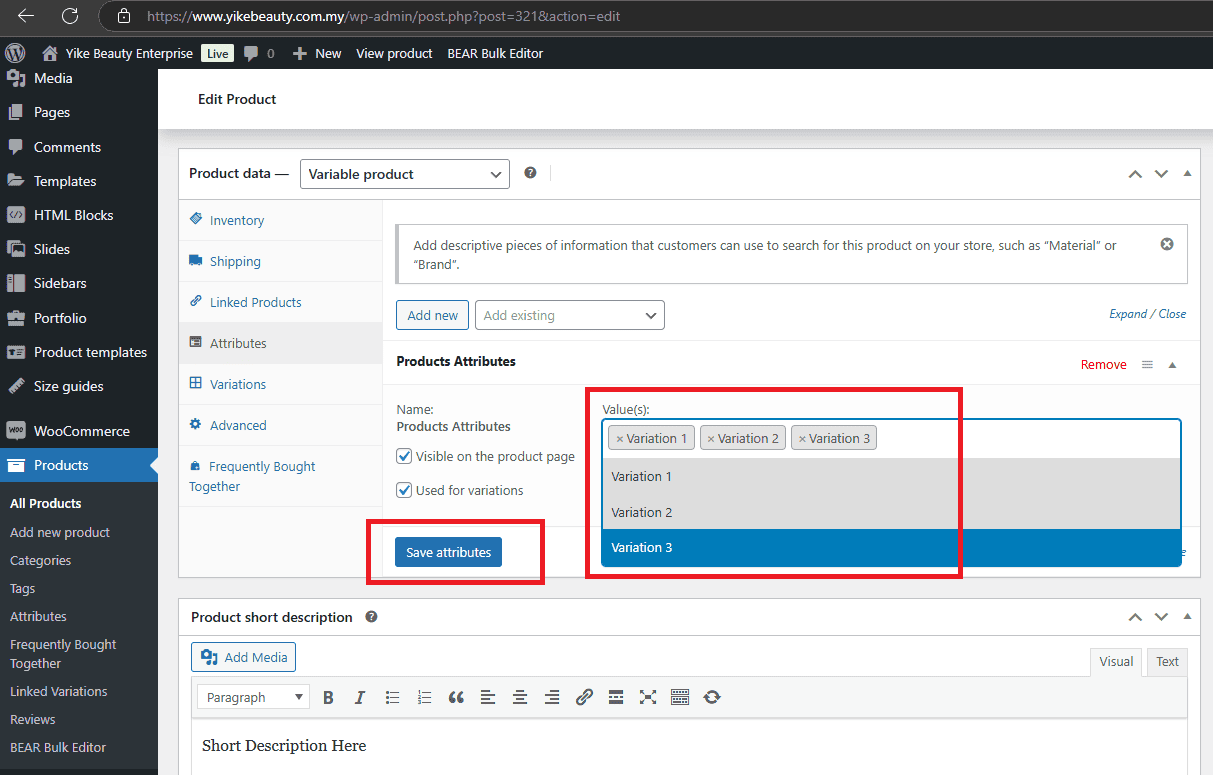Align text left in editor

click(488, 698)
